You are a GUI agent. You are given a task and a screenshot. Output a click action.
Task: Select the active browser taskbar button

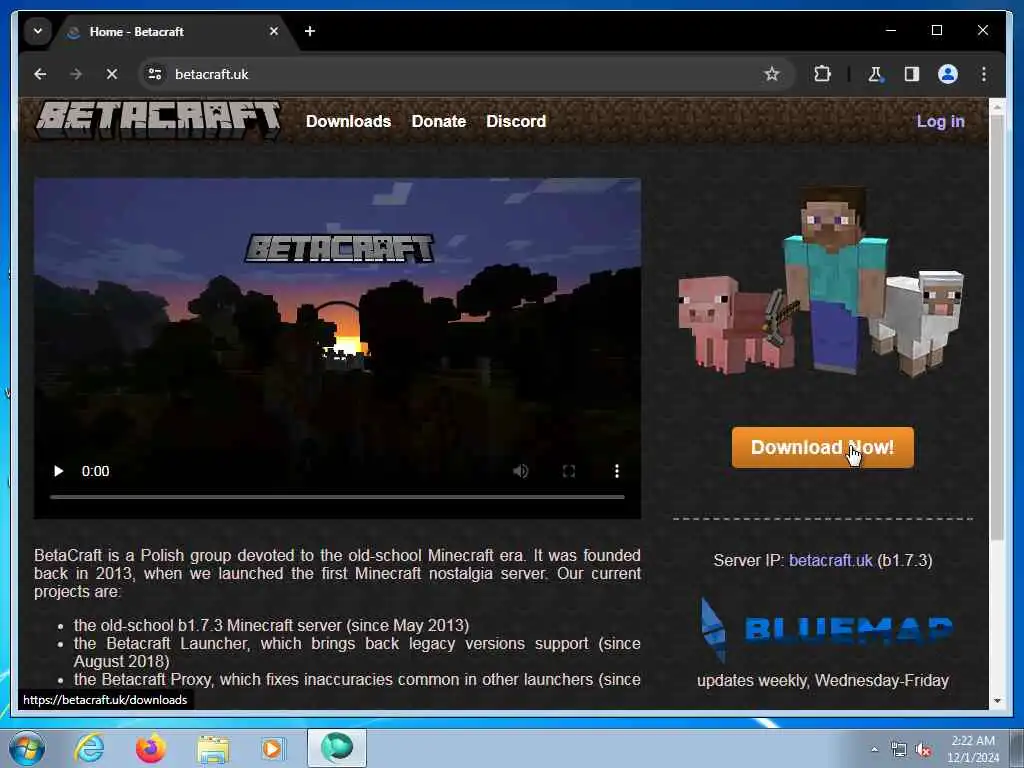(x=337, y=748)
